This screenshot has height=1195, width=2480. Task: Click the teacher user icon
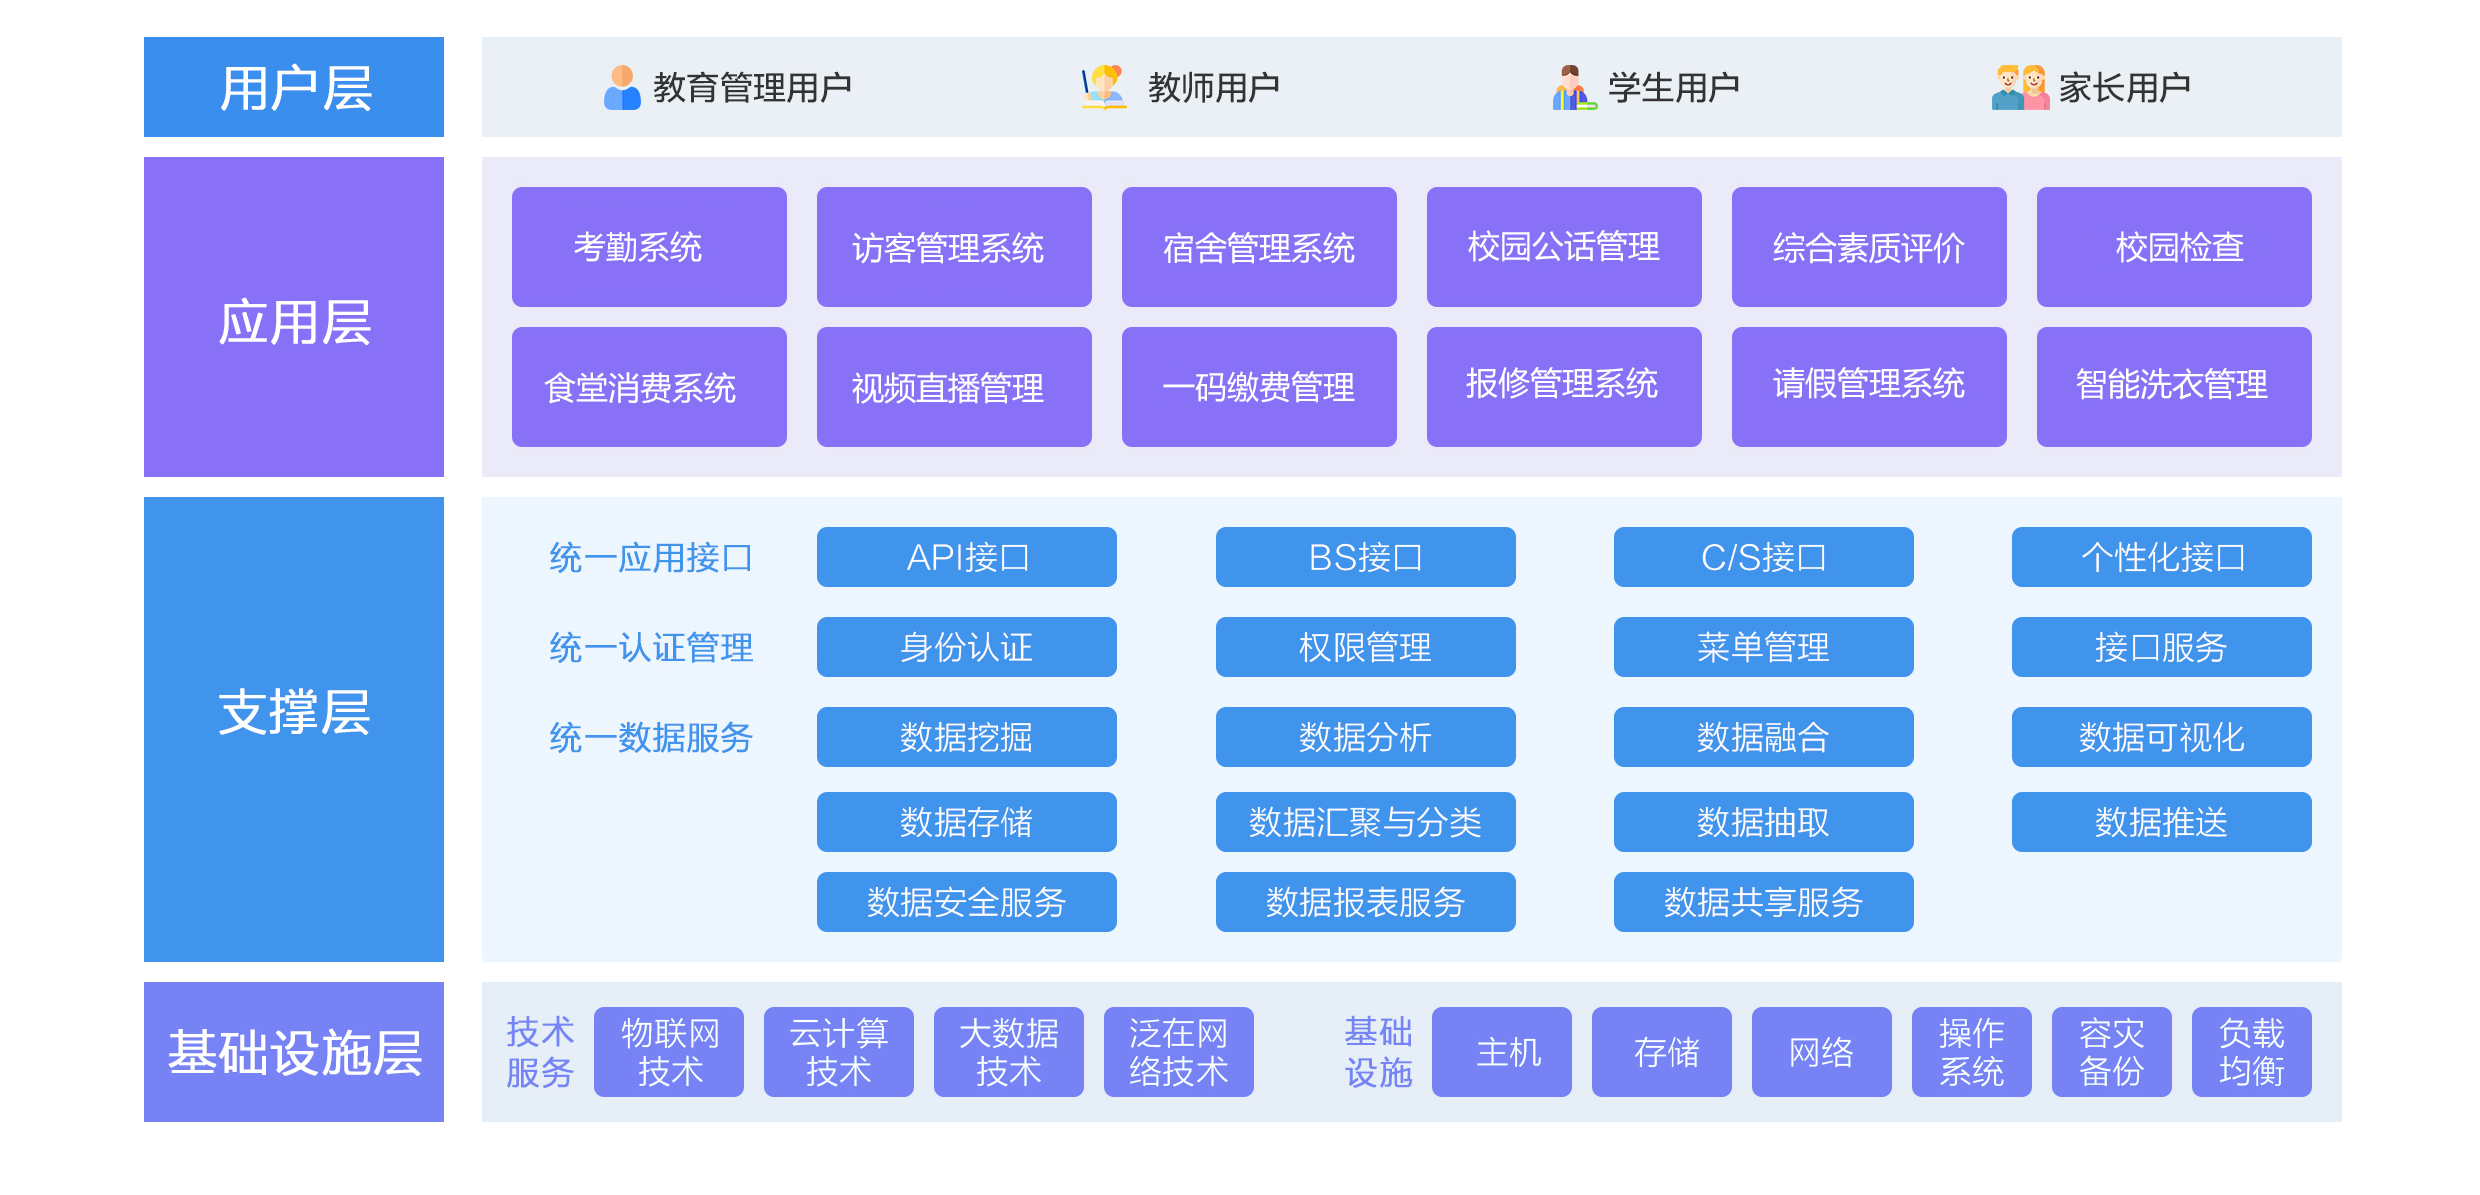click(1104, 88)
